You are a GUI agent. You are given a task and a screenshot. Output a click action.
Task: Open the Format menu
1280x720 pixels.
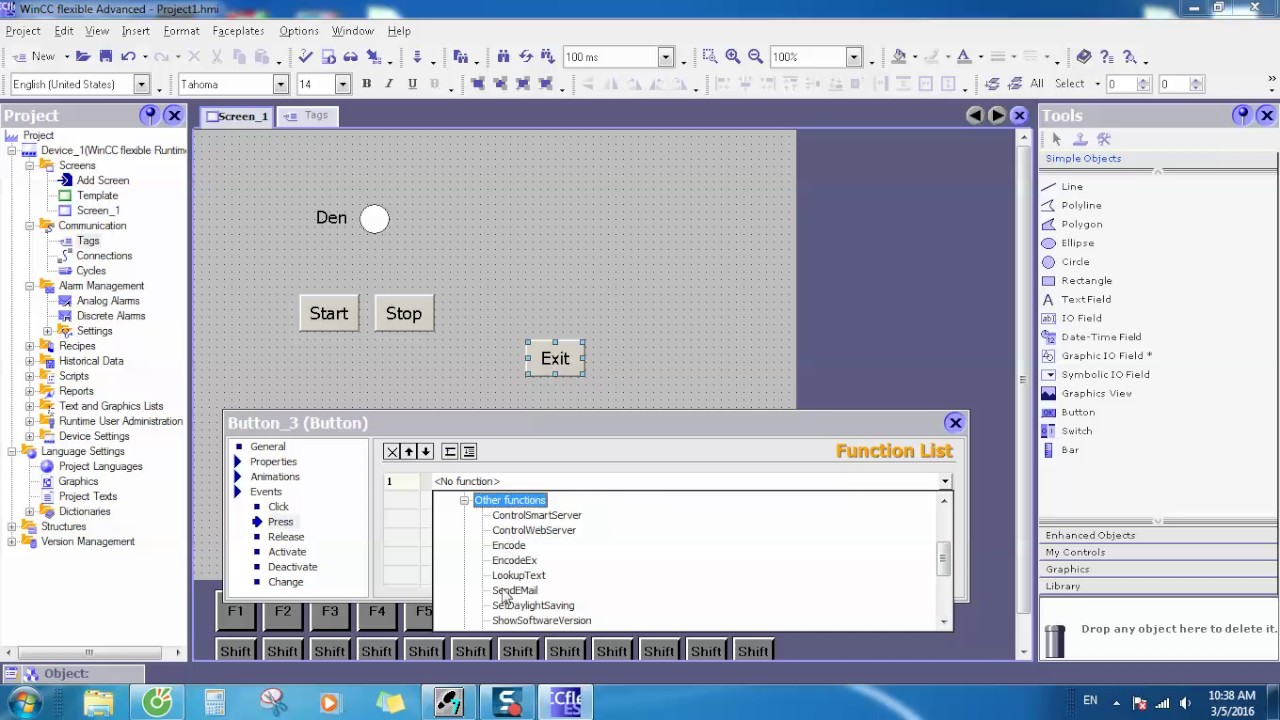tap(182, 31)
